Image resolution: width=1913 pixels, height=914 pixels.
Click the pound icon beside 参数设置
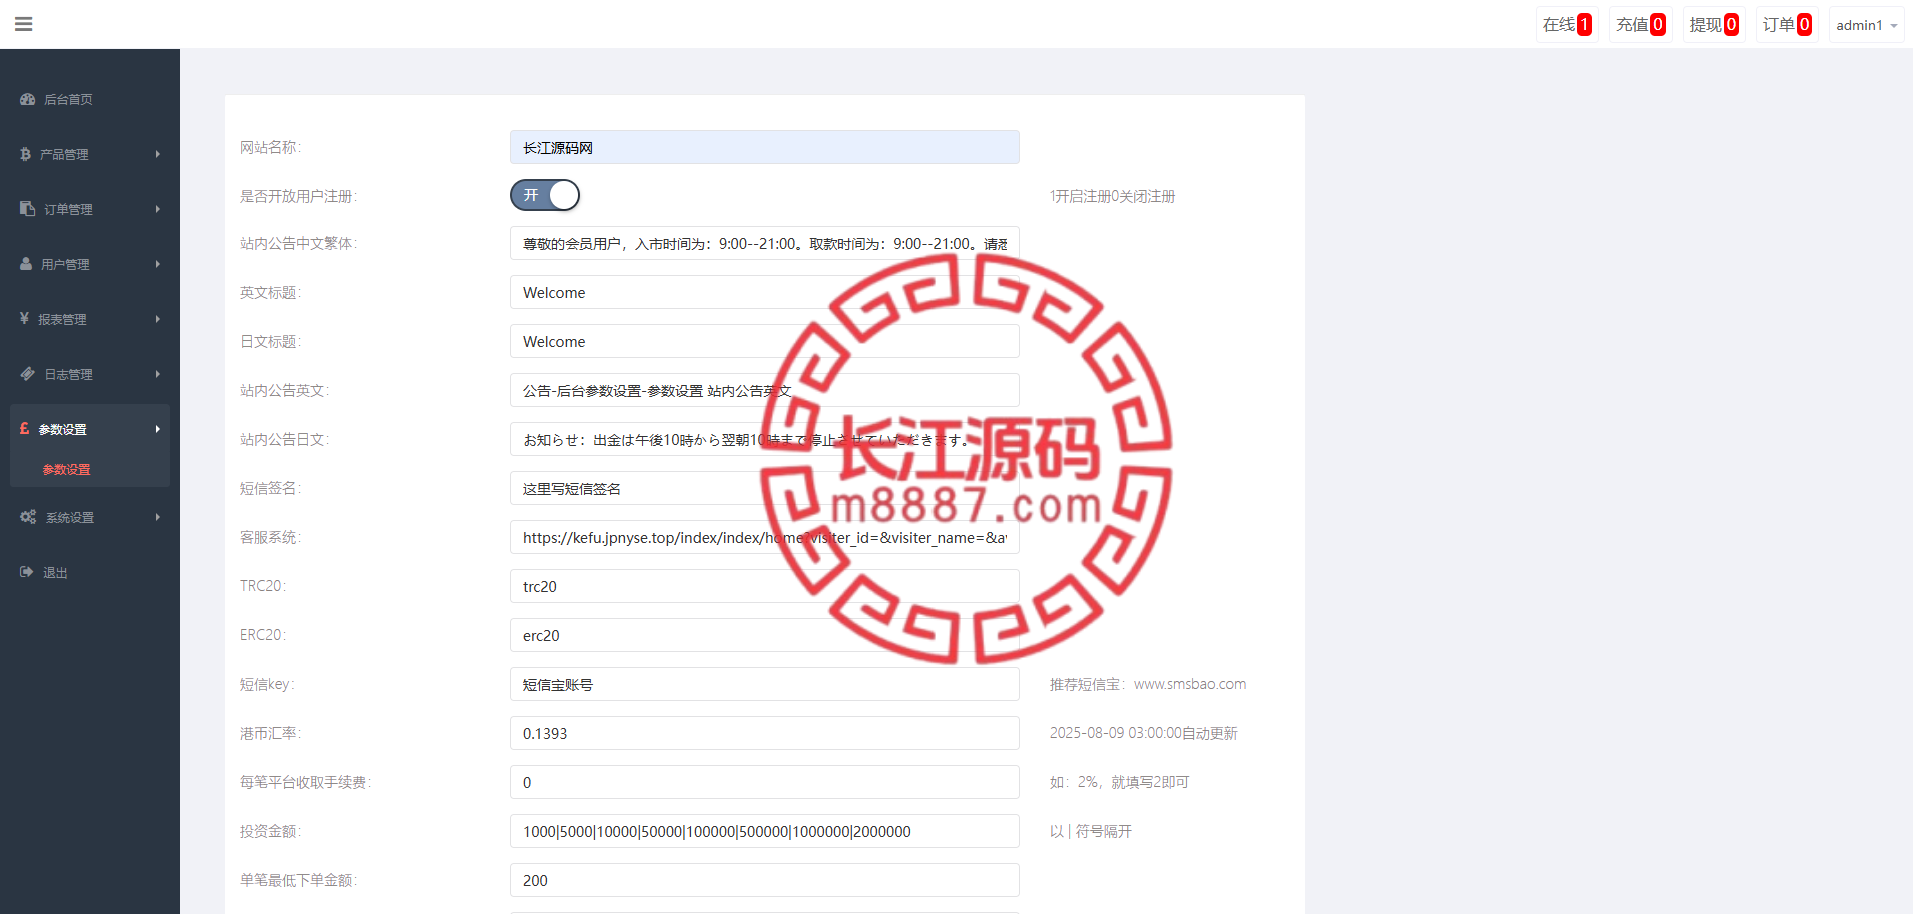25,429
